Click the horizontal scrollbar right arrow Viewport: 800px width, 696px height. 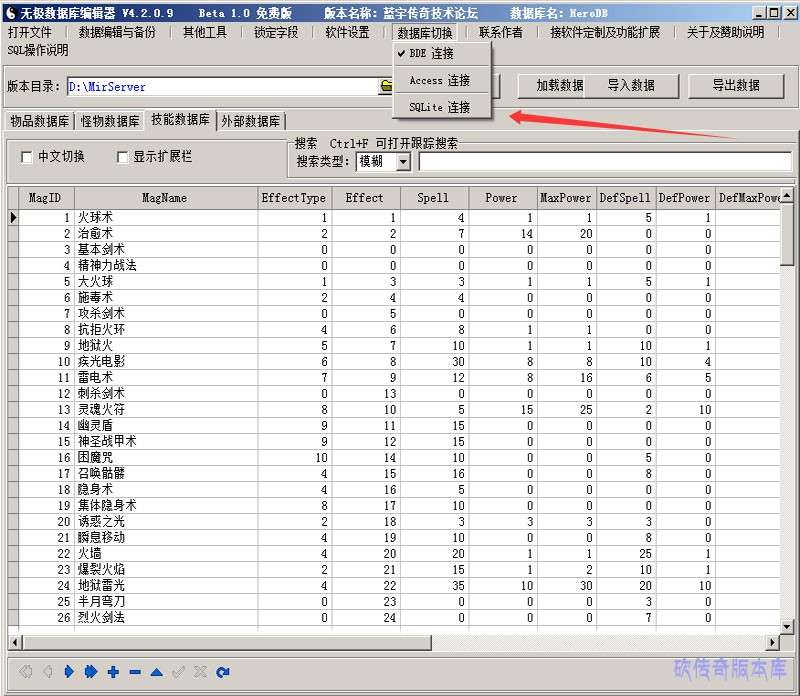[773, 642]
